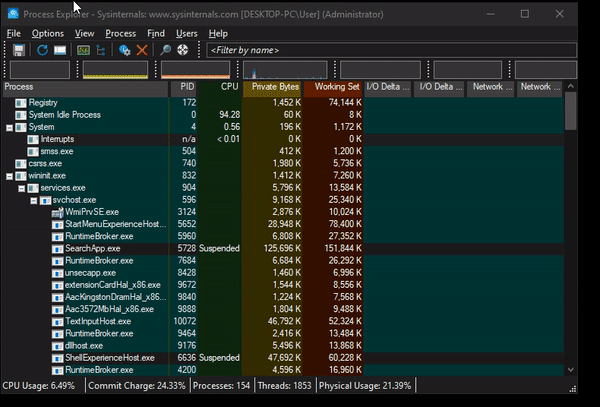Select the AacKingstonDramHal_x86 process row

[283, 297]
